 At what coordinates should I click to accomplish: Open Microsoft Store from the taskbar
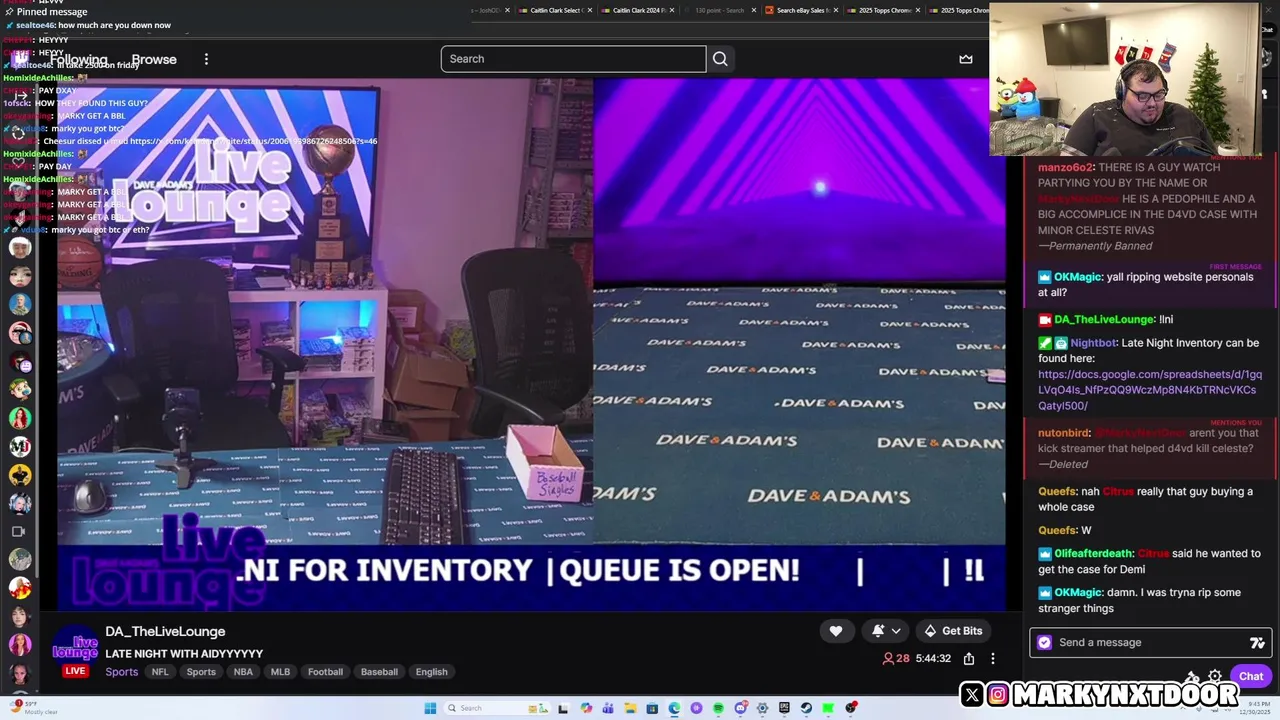(x=652, y=708)
